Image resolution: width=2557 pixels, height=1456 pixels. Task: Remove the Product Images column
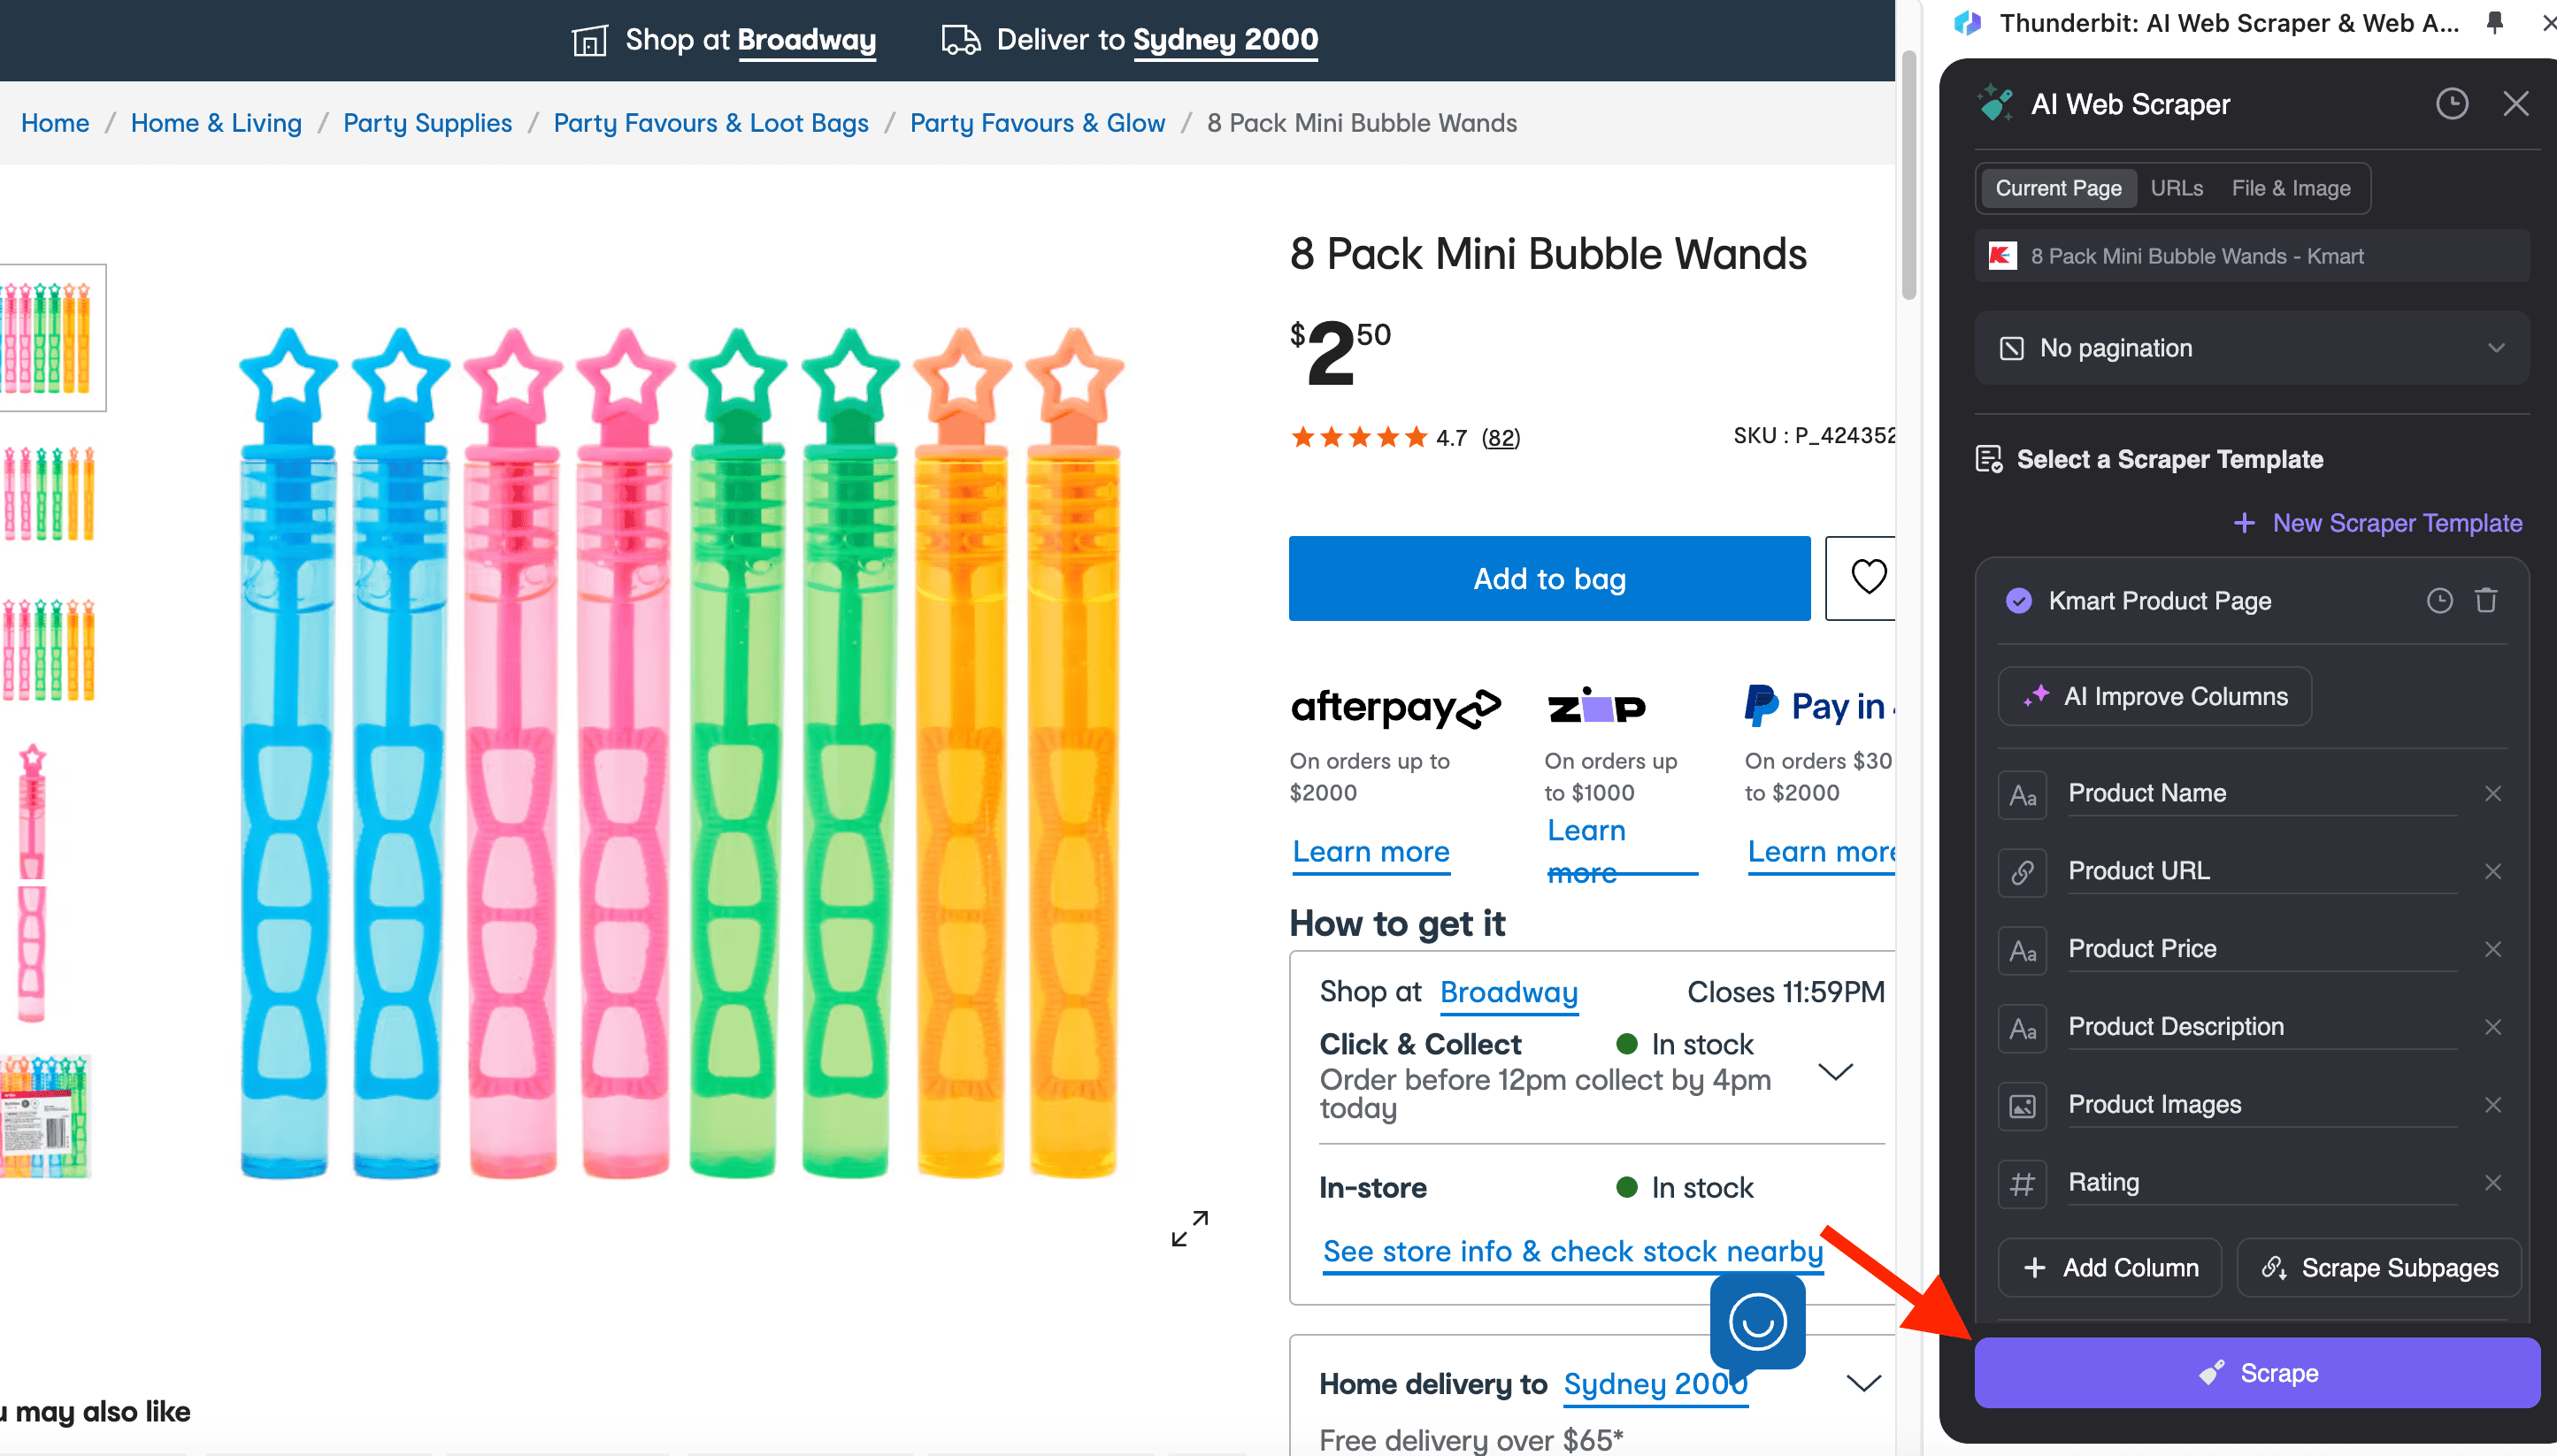click(x=2492, y=1104)
